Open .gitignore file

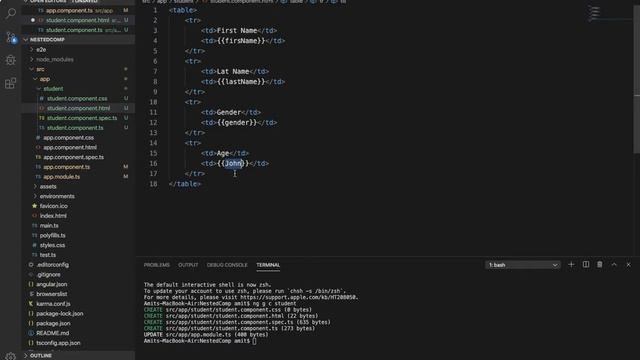point(48,275)
